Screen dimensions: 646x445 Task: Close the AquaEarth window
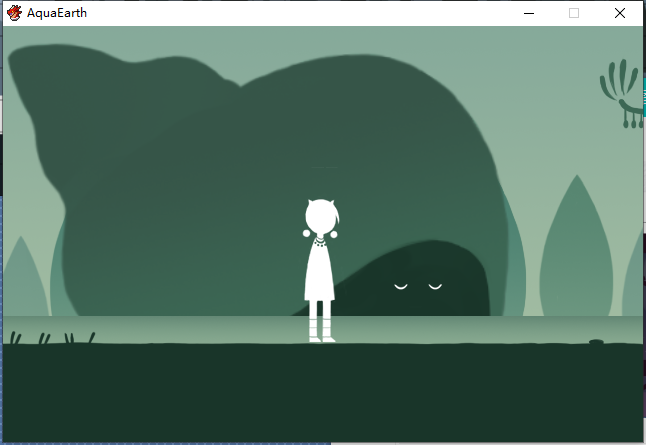click(620, 13)
